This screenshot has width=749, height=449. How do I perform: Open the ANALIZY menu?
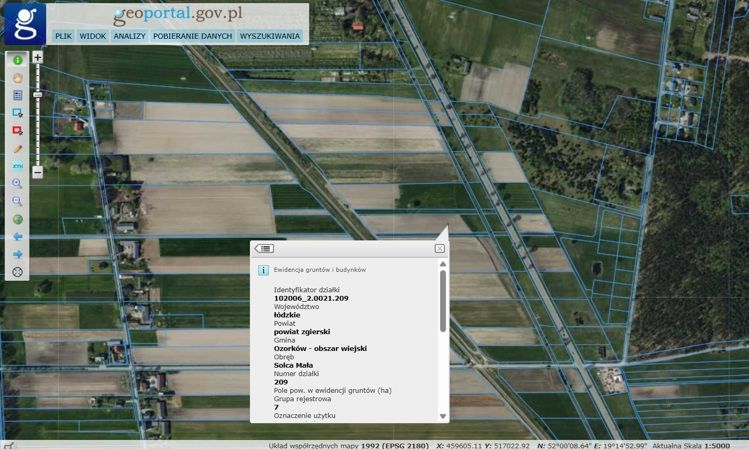tap(129, 36)
